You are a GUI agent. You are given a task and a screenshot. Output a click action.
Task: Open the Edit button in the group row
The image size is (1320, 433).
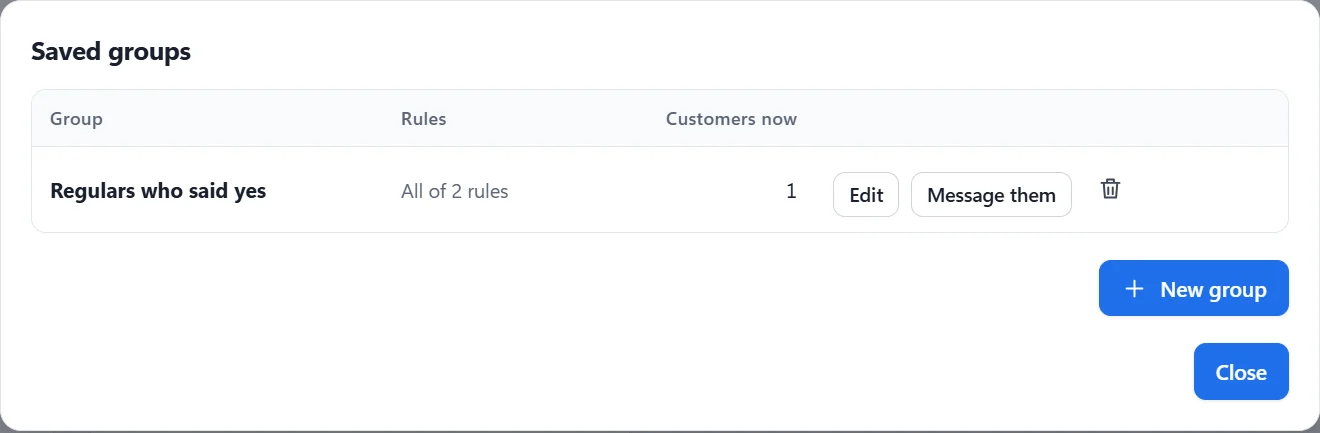866,195
